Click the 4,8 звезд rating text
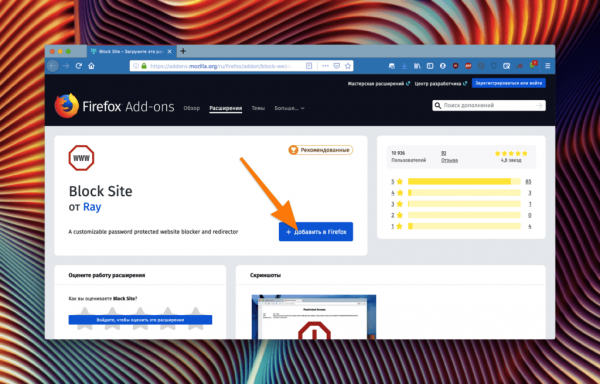Image resolution: width=600 pixels, height=384 pixels. pyautogui.click(x=511, y=160)
